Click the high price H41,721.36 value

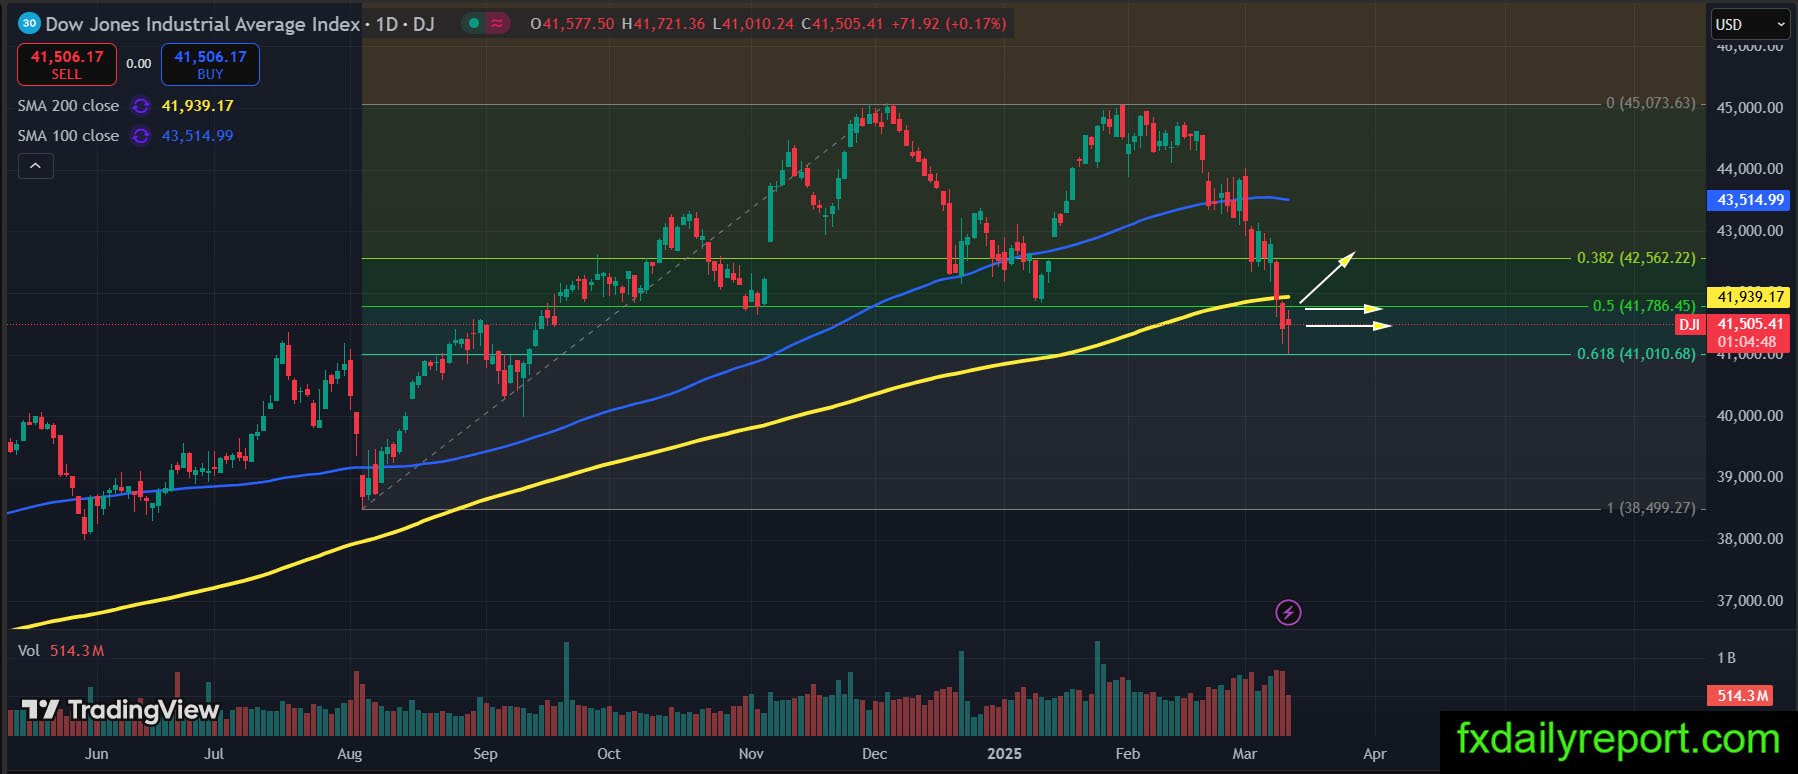pyautogui.click(x=664, y=24)
